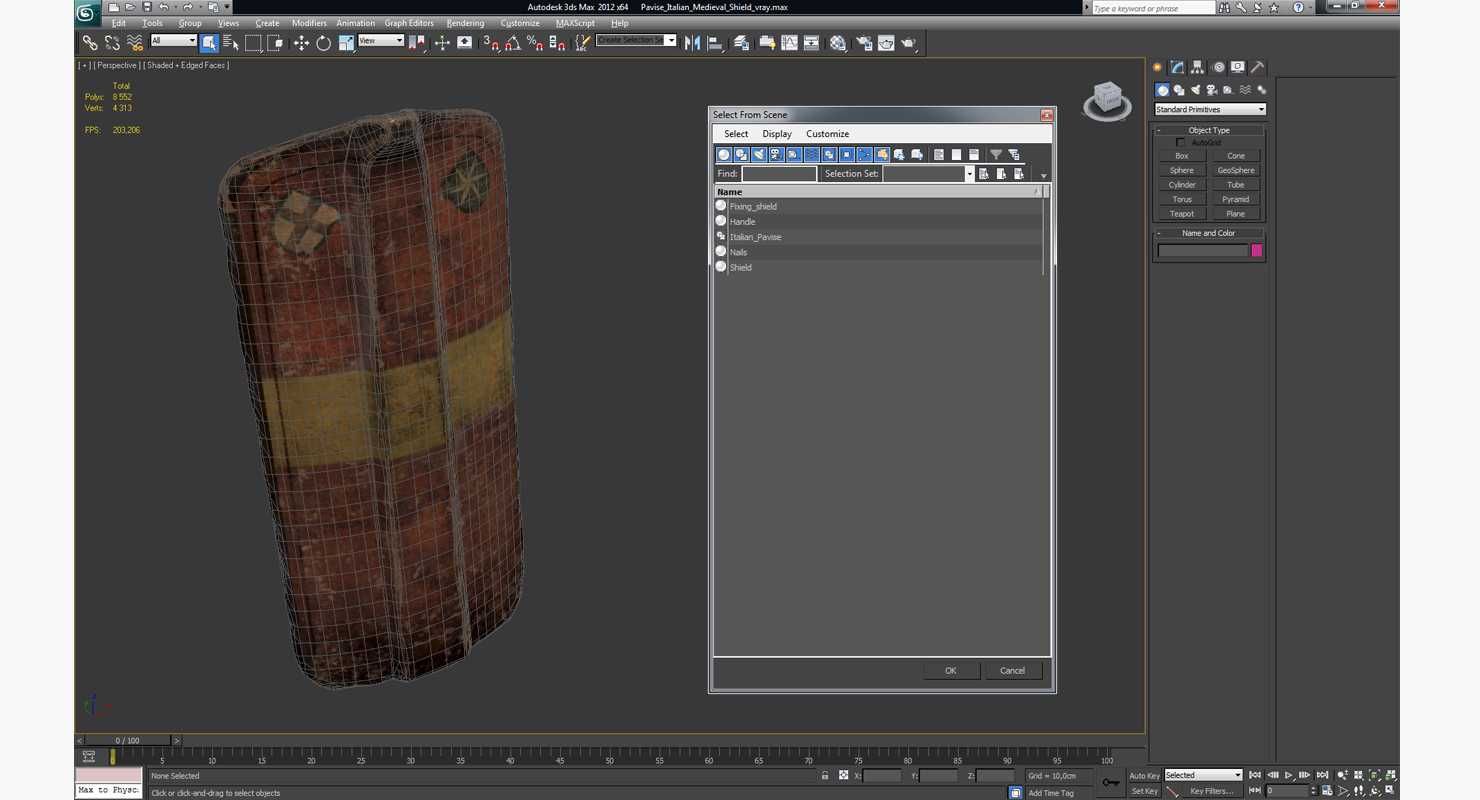Open the dialog's Display menu
The width and height of the screenshot is (1480, 800).
(777, 134)
